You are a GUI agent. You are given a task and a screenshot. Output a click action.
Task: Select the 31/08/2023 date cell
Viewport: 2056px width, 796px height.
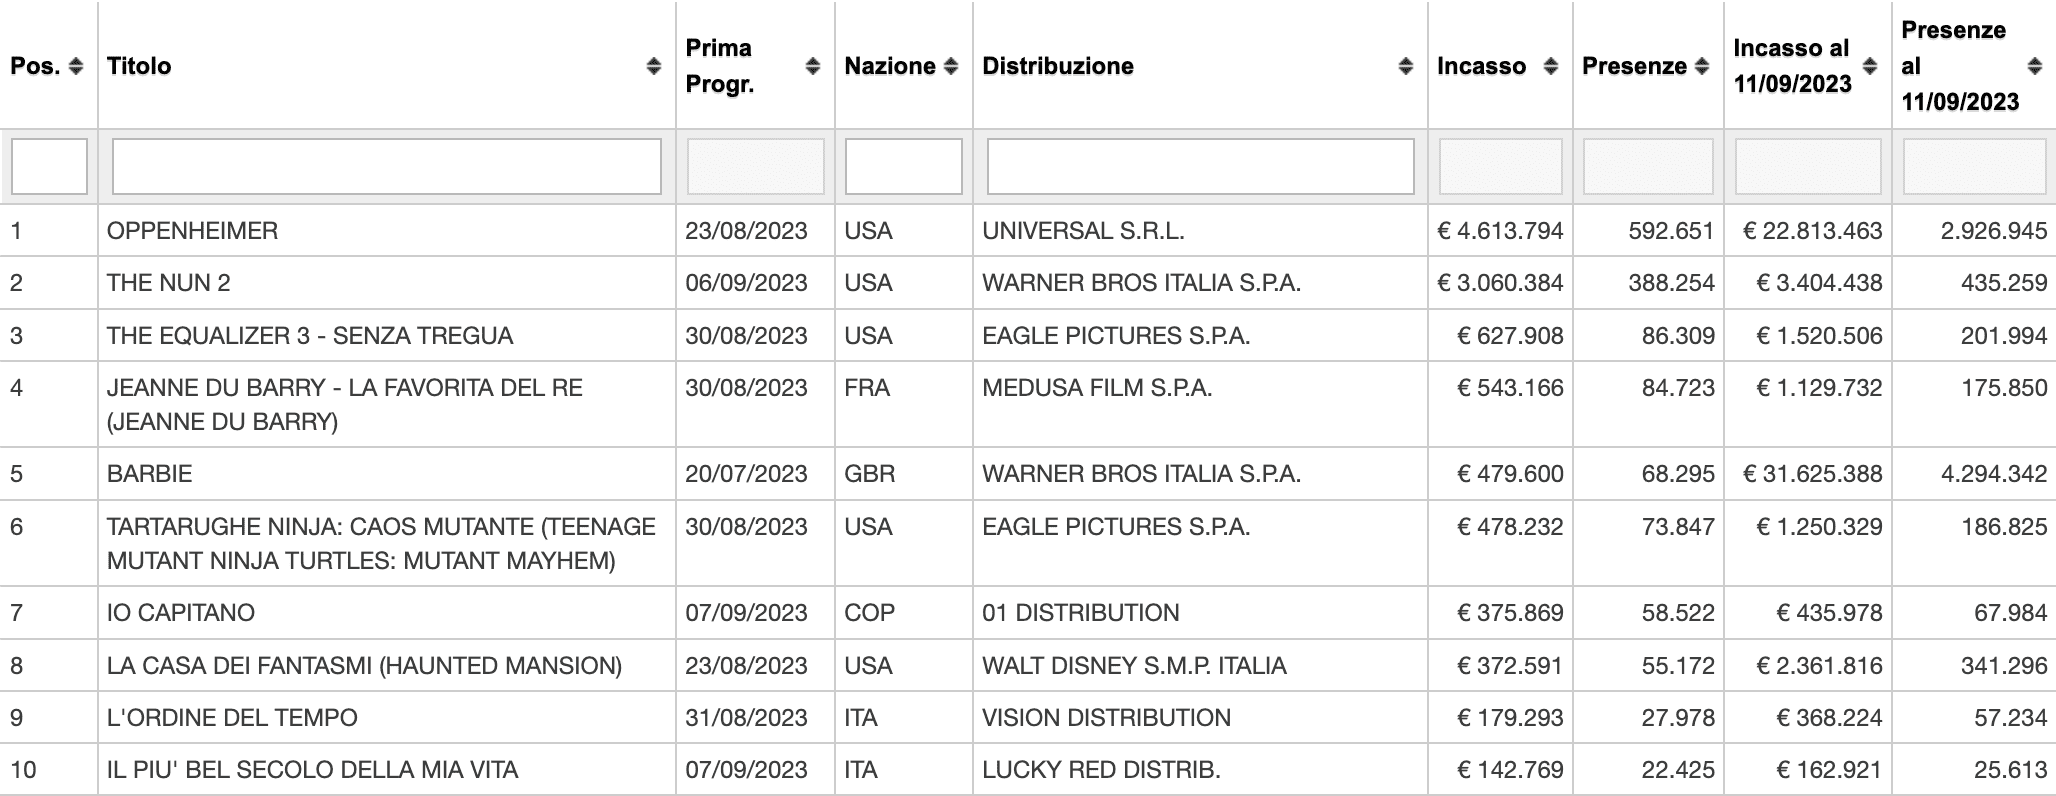[746, 718]
